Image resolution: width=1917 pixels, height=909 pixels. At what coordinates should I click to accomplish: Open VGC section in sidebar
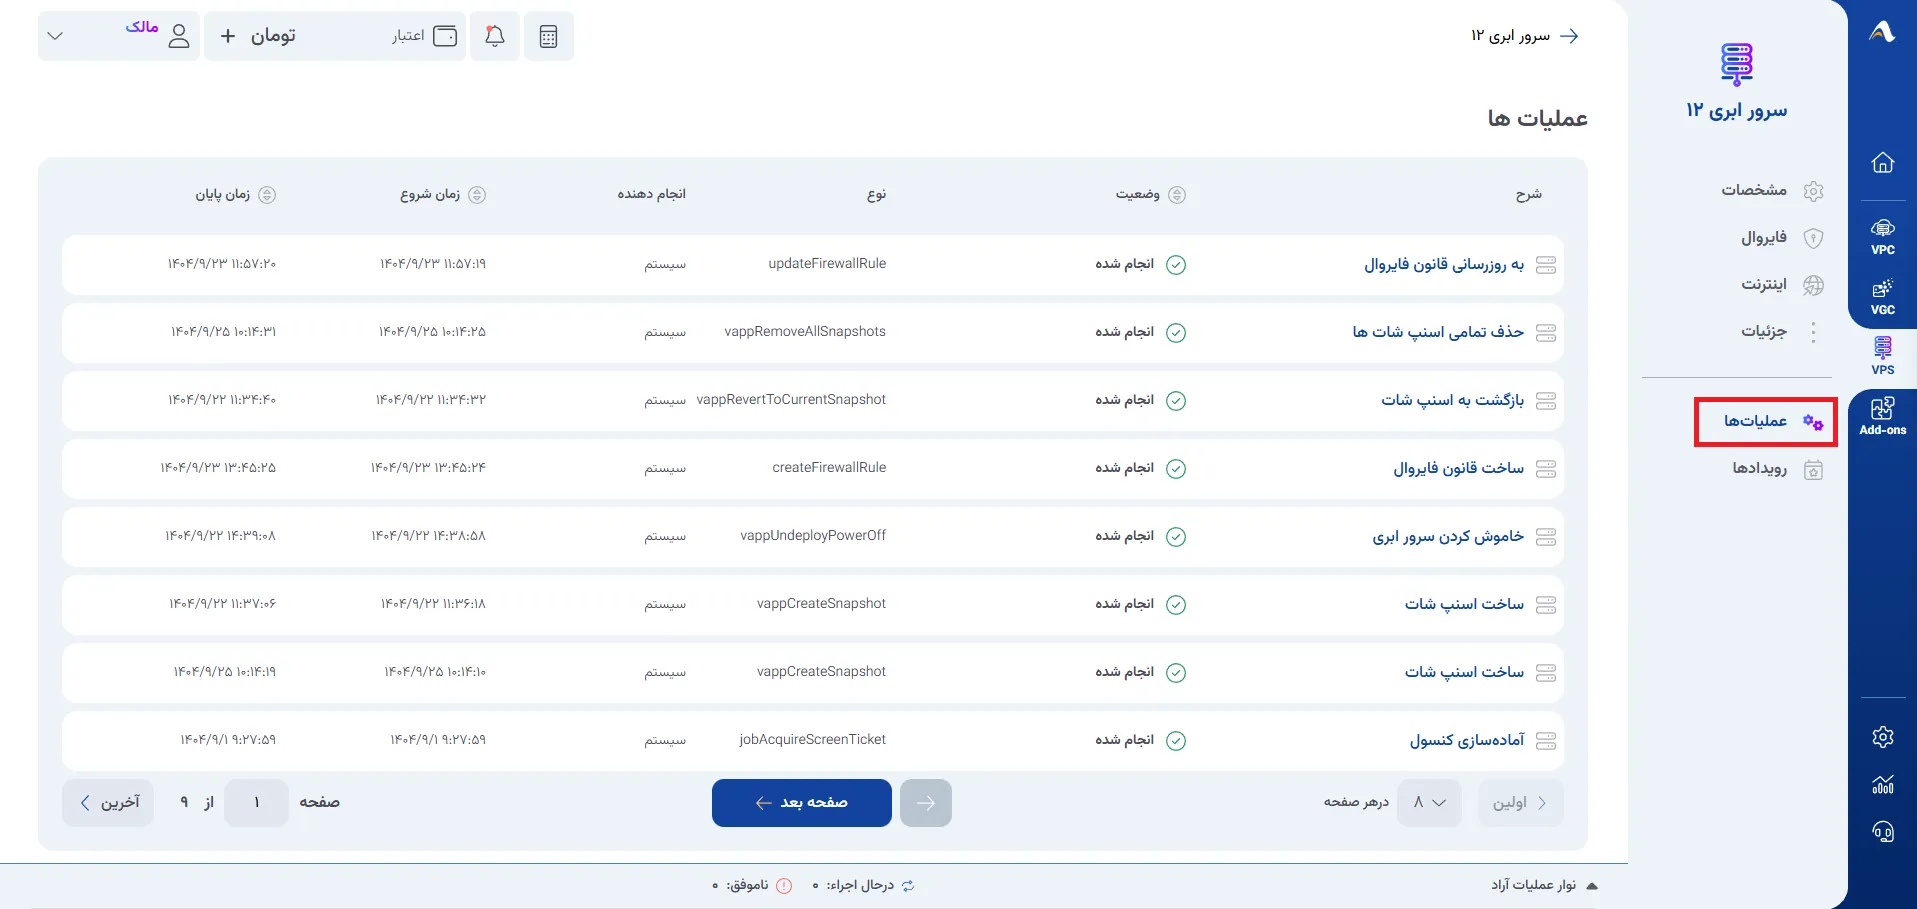tap(1883, 297)
